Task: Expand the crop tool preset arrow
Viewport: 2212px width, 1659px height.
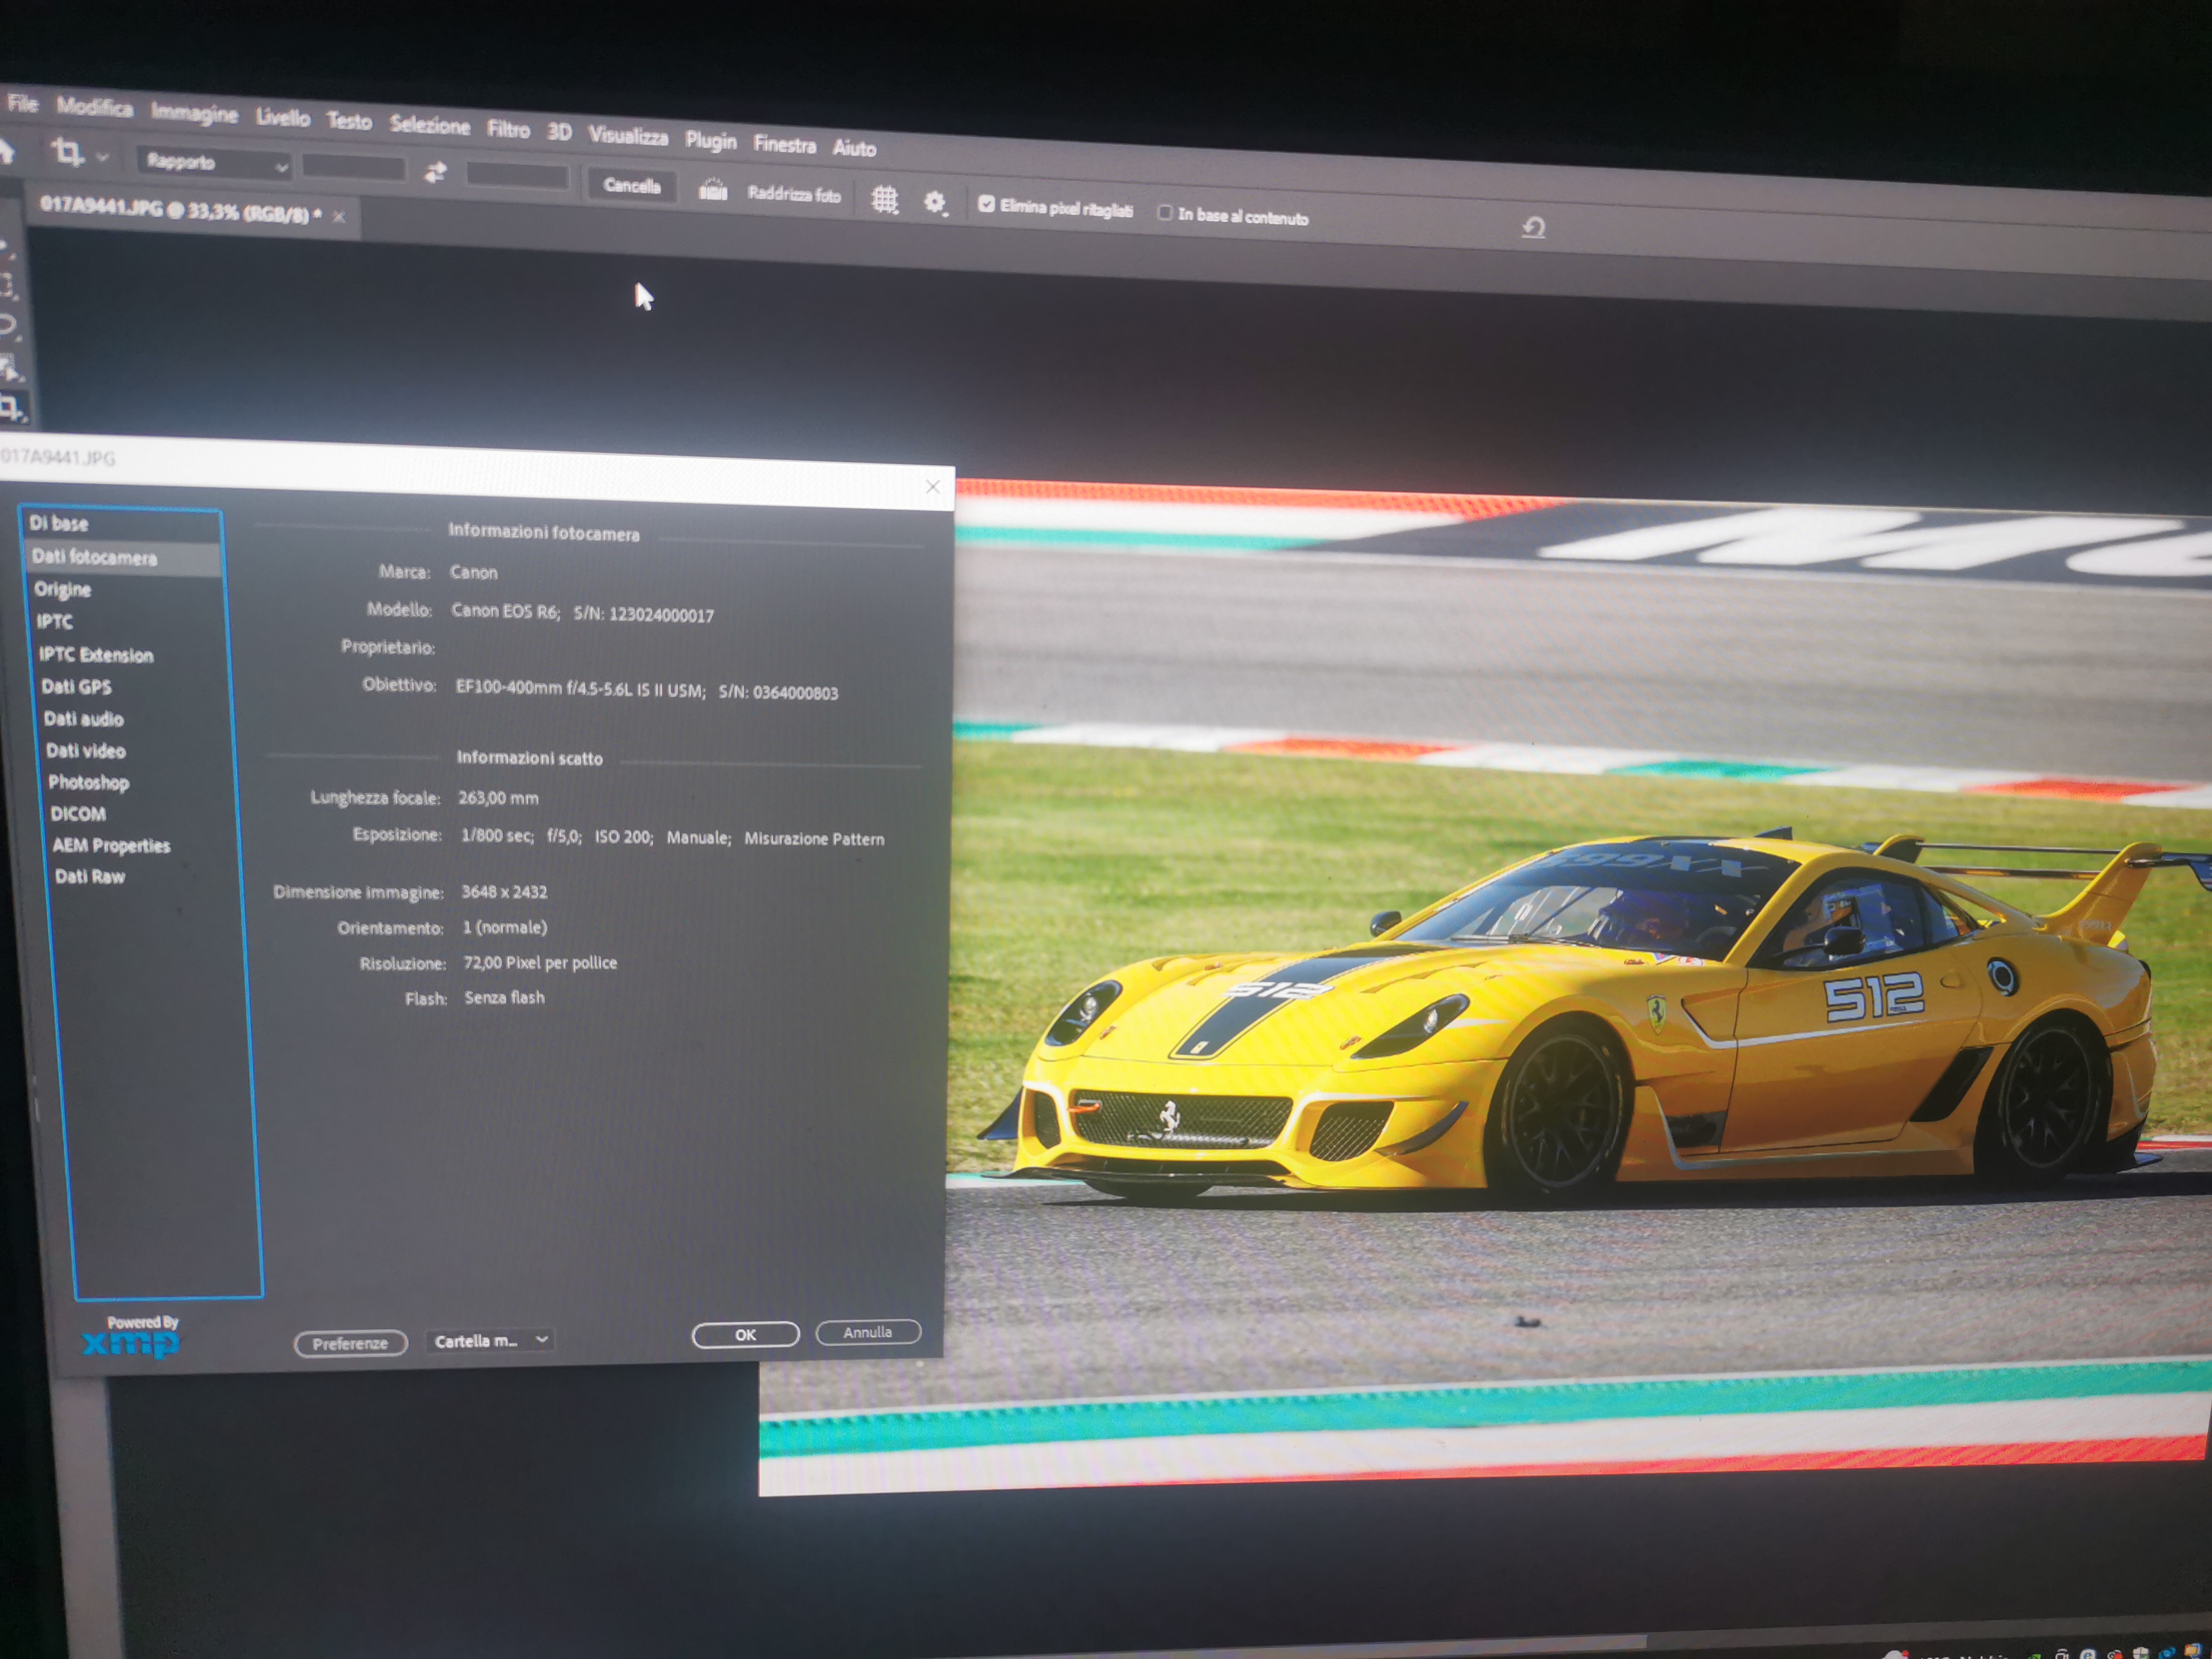Action: pyautogui.click(x=102, y=157)
